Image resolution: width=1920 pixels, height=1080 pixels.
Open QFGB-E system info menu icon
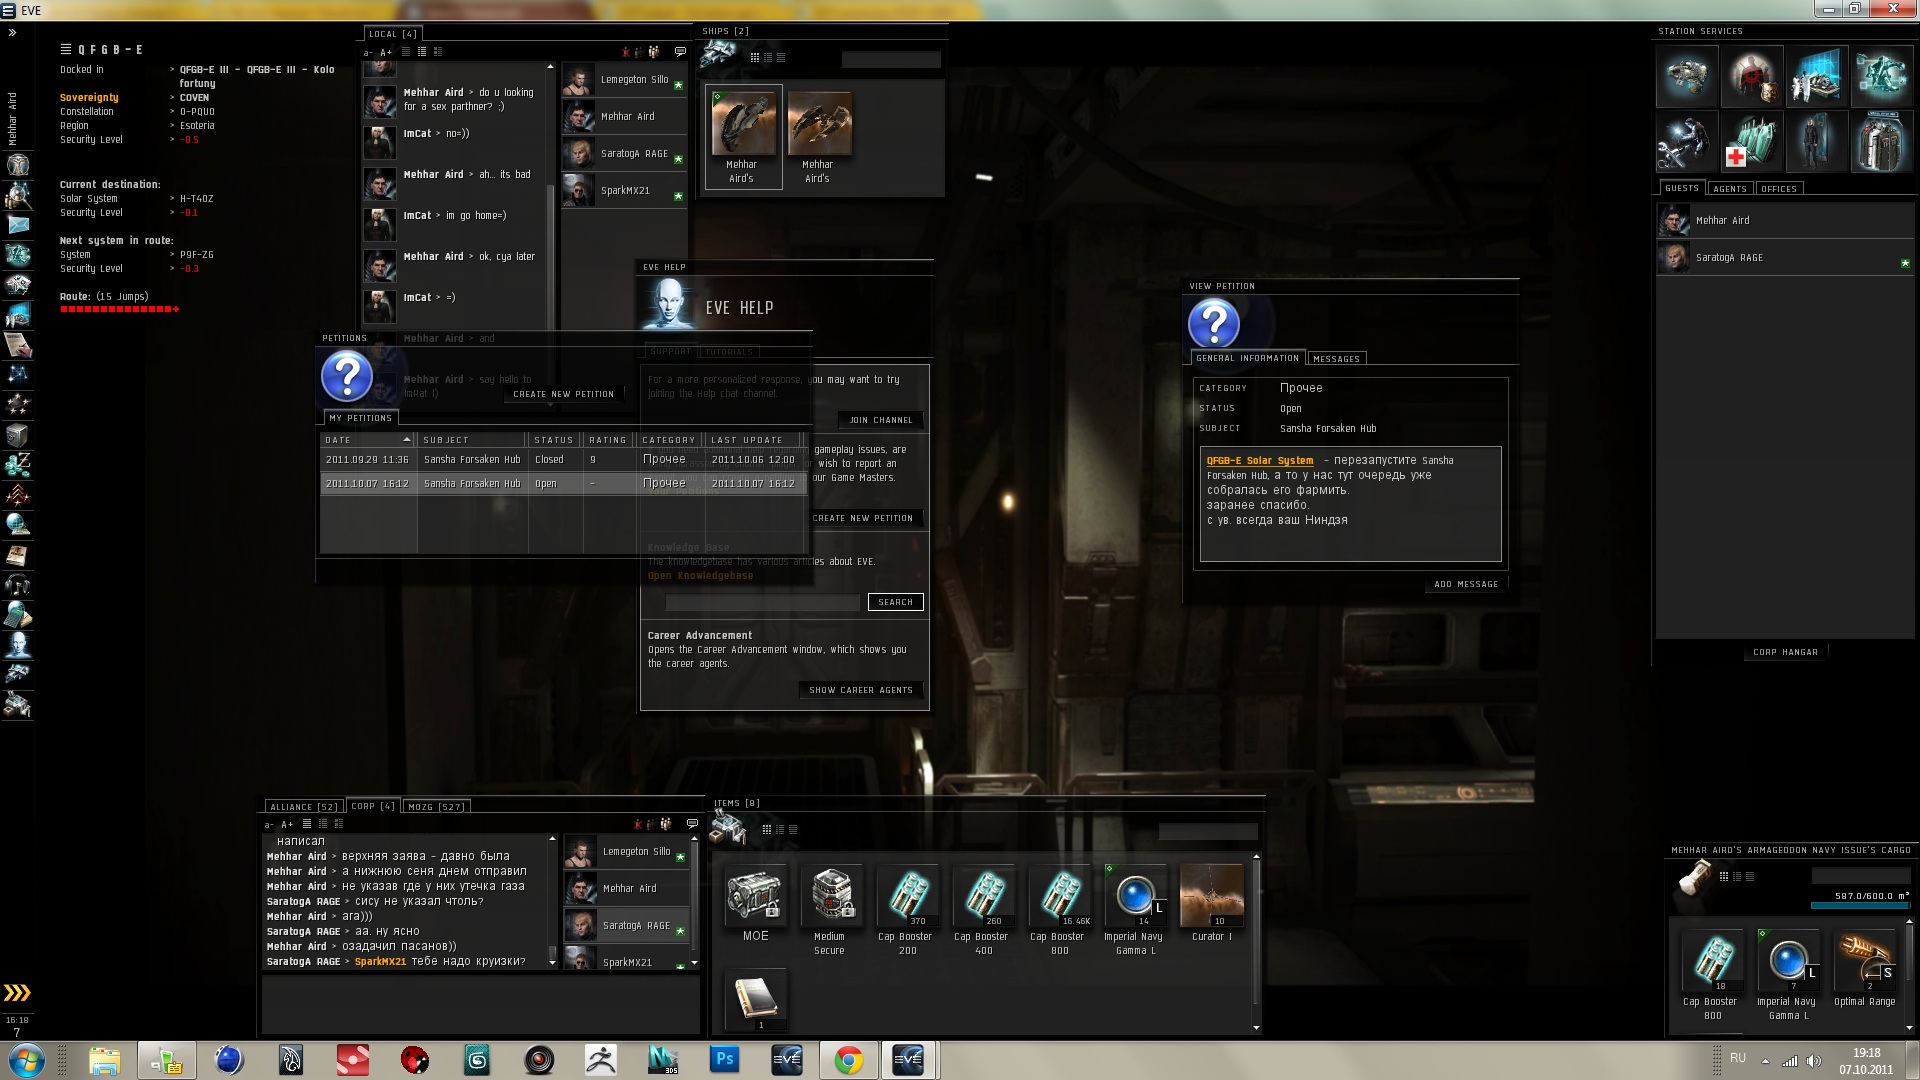click(x=65, y=49)
